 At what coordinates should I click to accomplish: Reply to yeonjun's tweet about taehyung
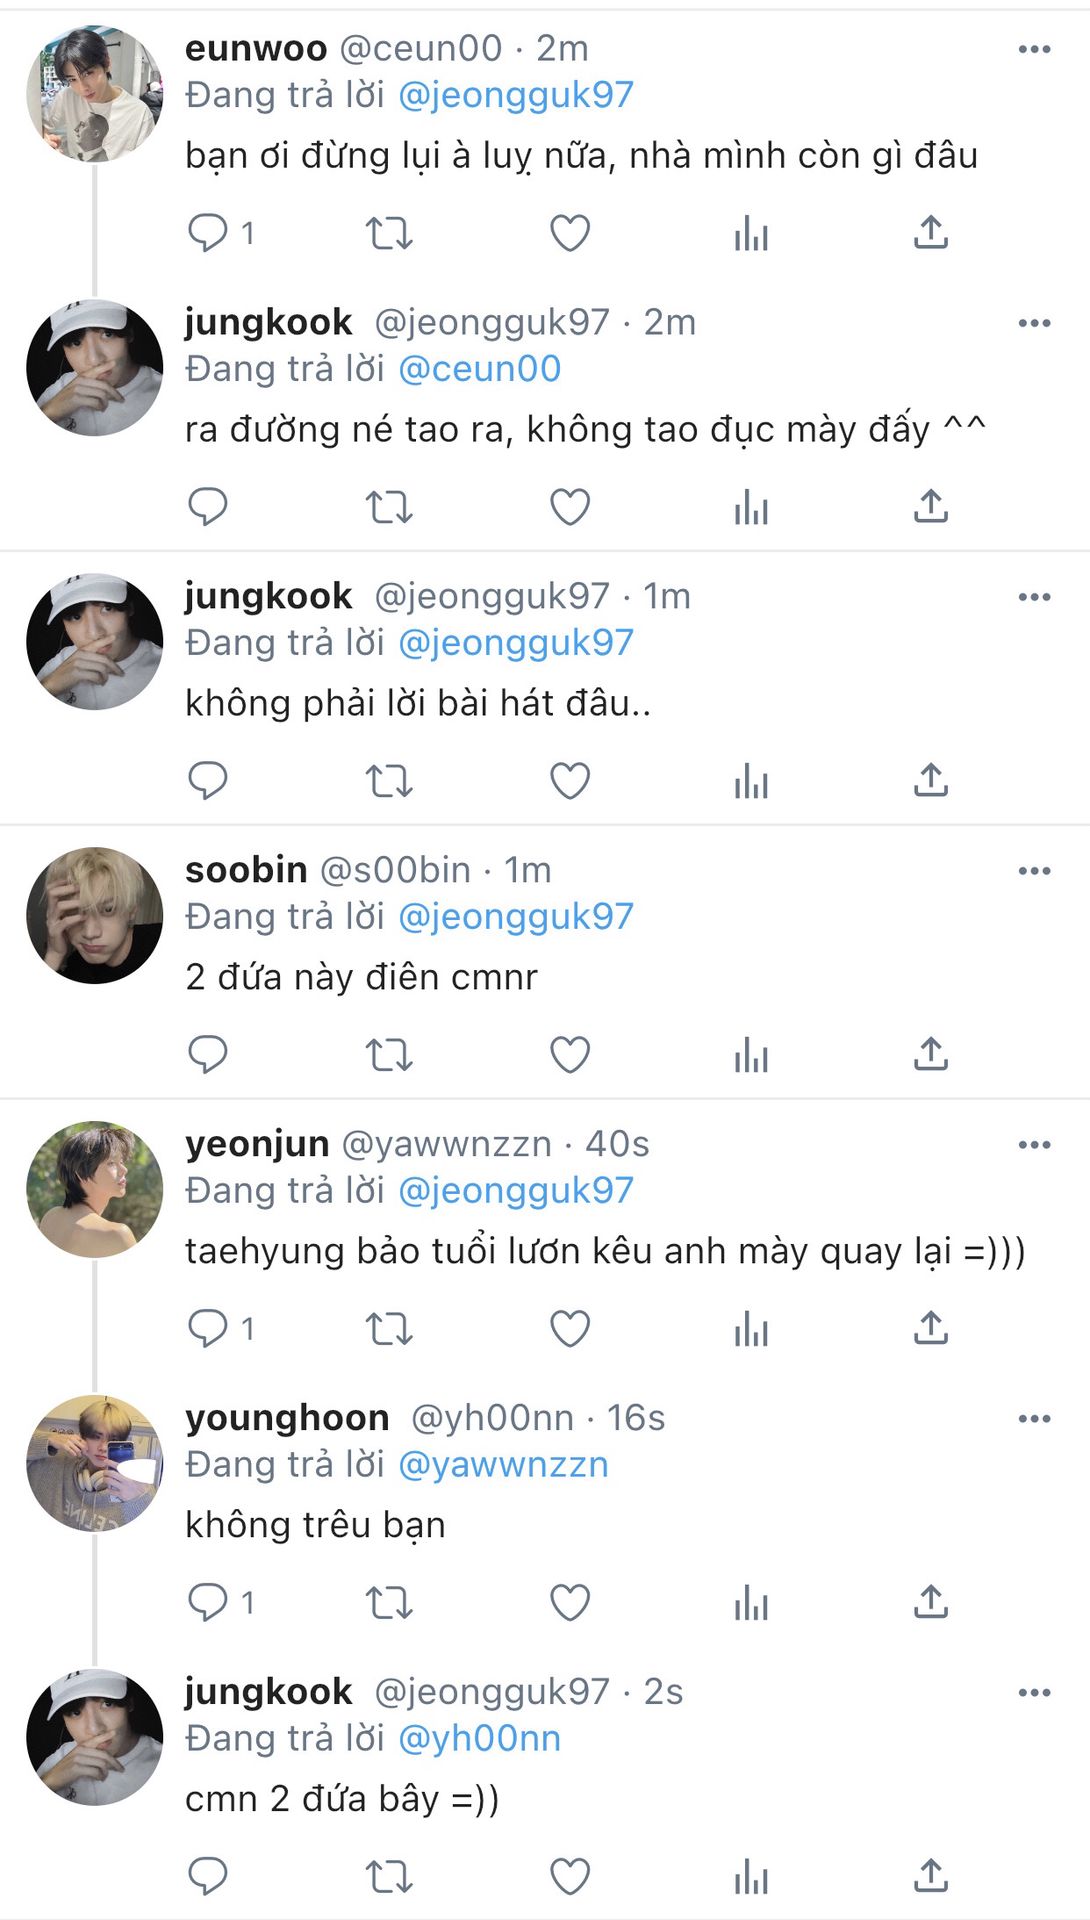pos(208,1328)
